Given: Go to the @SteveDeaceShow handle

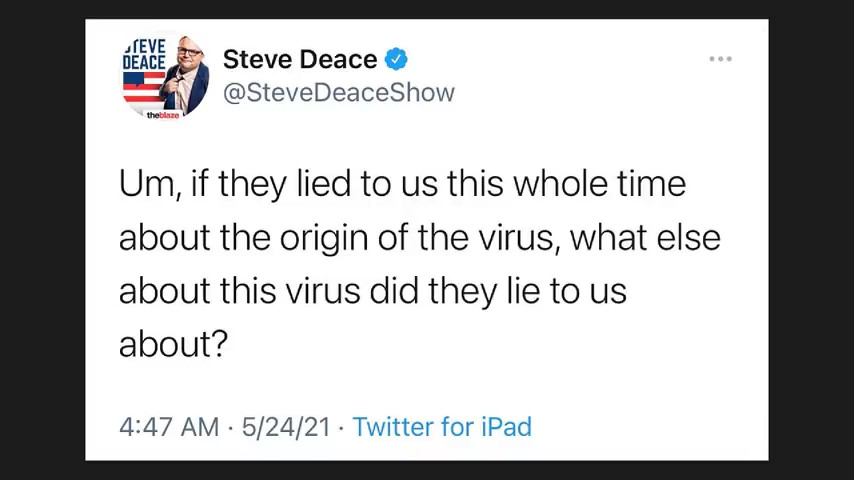Looking at the screenshot, I should click(x=338, y=92).
